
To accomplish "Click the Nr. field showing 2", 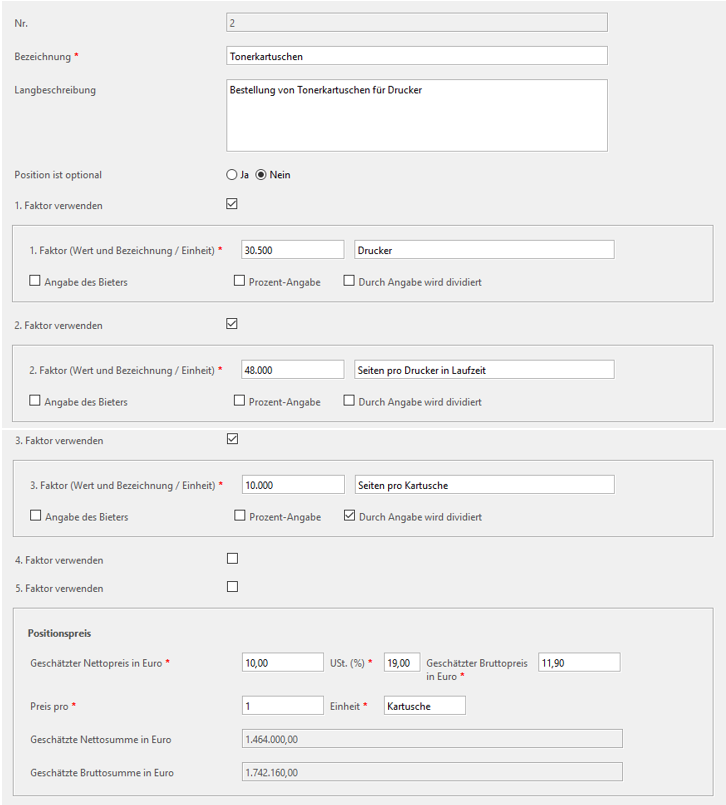I will coord(417,23).
